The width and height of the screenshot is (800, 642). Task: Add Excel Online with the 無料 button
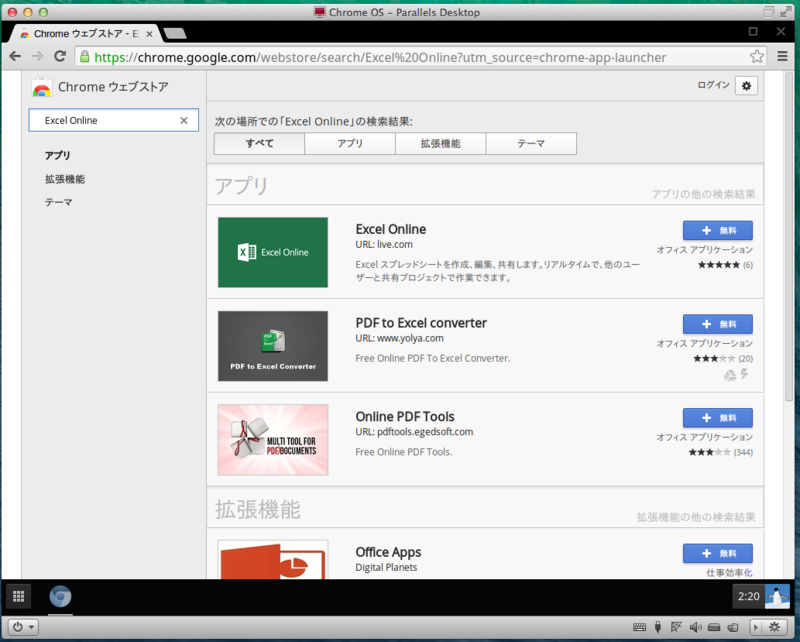717,230
